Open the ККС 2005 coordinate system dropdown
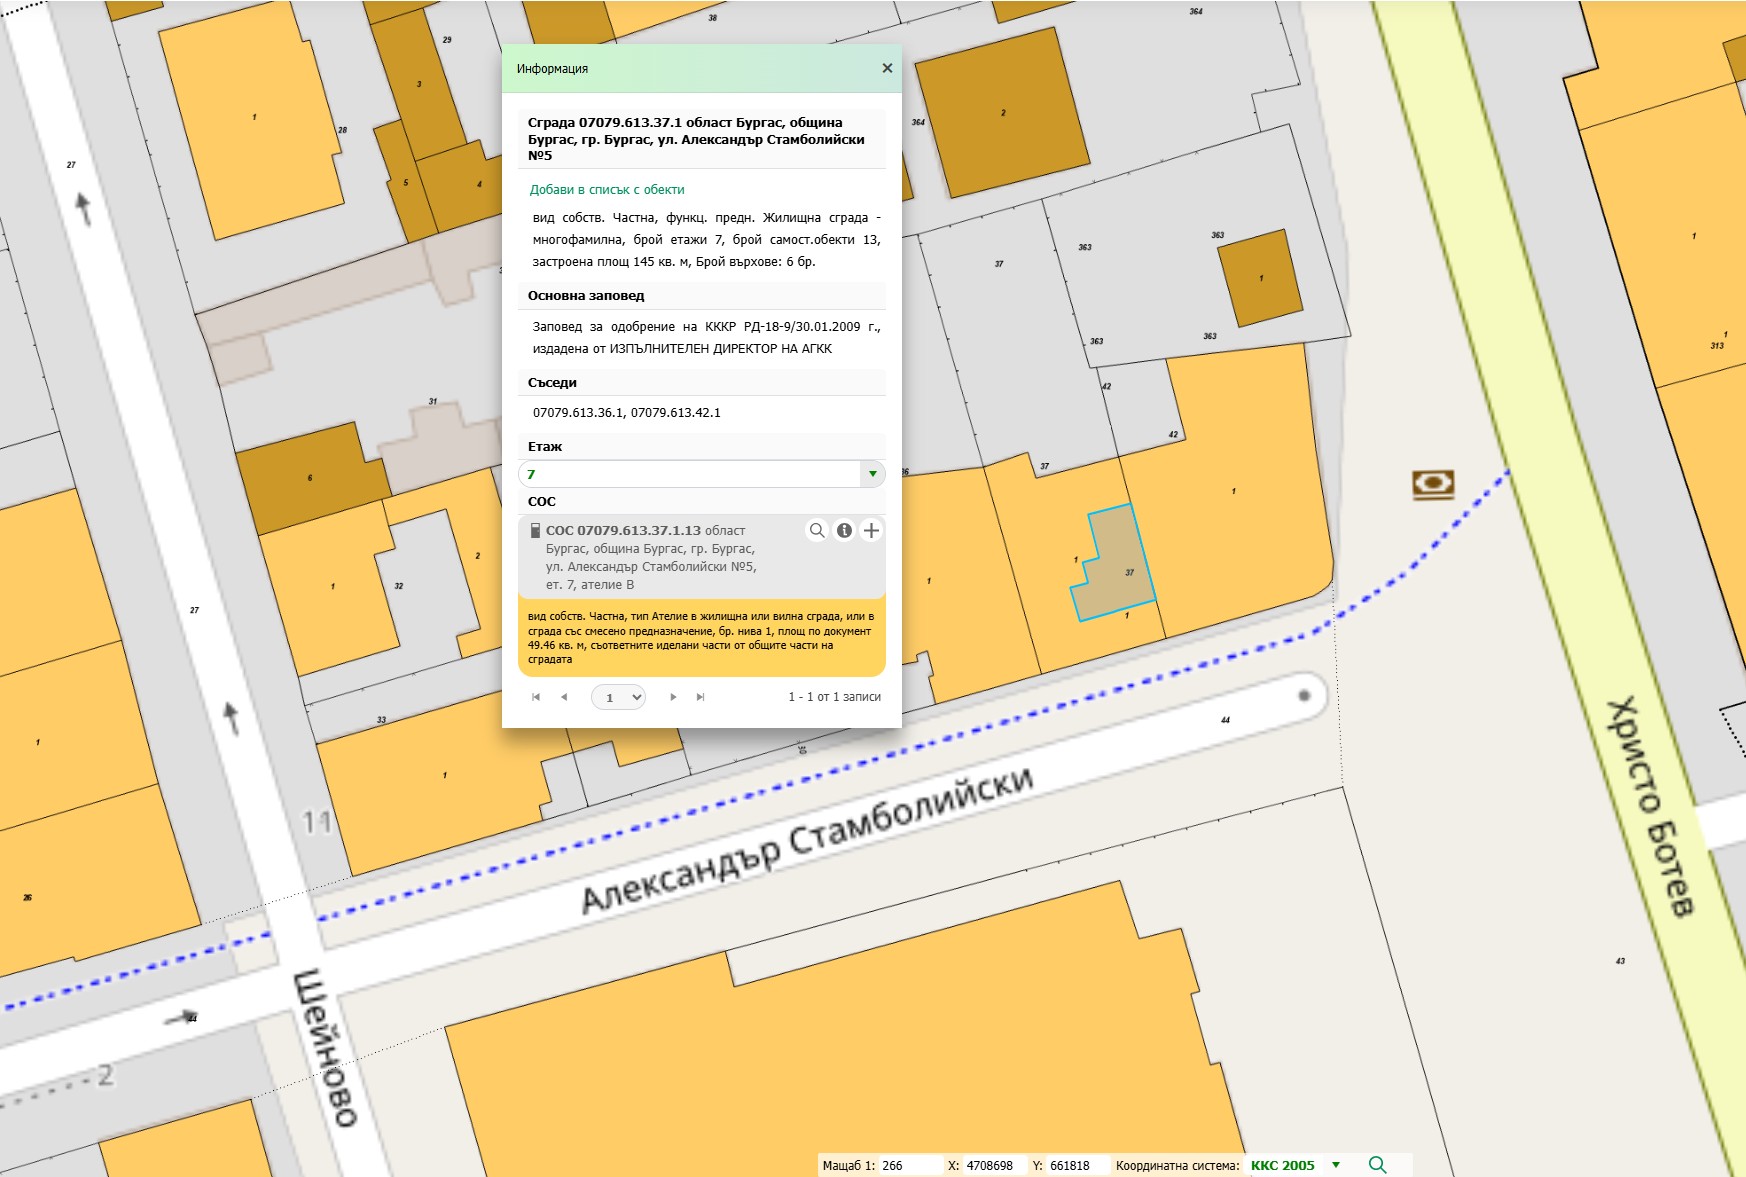 click(x=1336, y=1165)
